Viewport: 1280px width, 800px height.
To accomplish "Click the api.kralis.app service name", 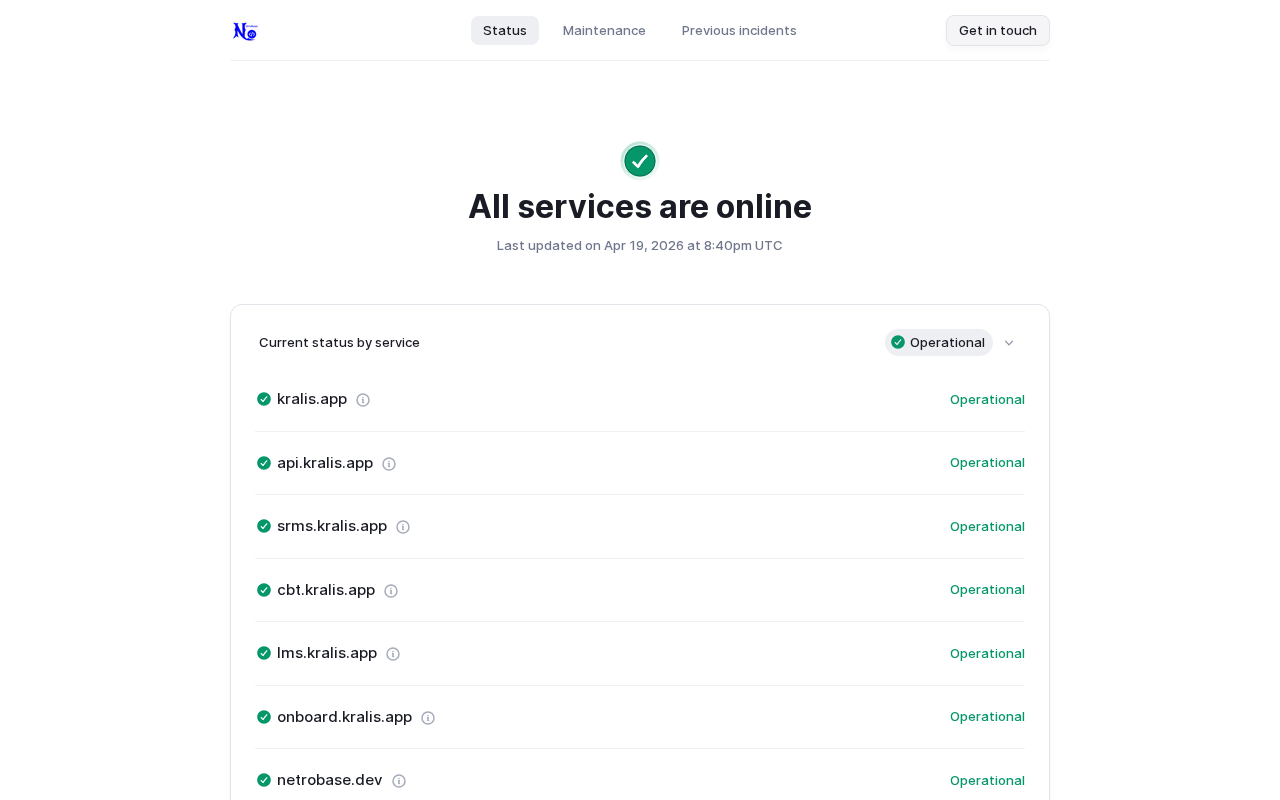I will (325, 463).
